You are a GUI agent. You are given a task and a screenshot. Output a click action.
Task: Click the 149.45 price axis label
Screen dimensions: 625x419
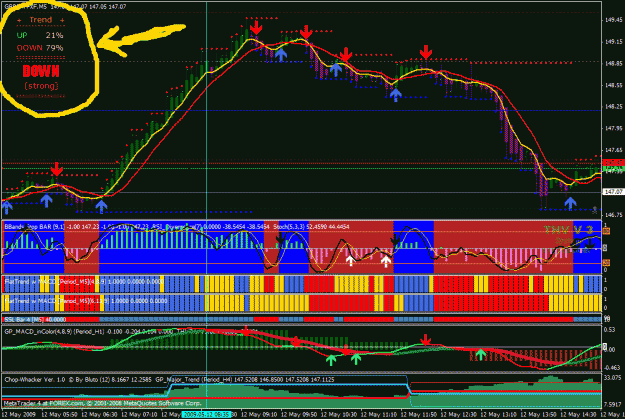[613, 20]
